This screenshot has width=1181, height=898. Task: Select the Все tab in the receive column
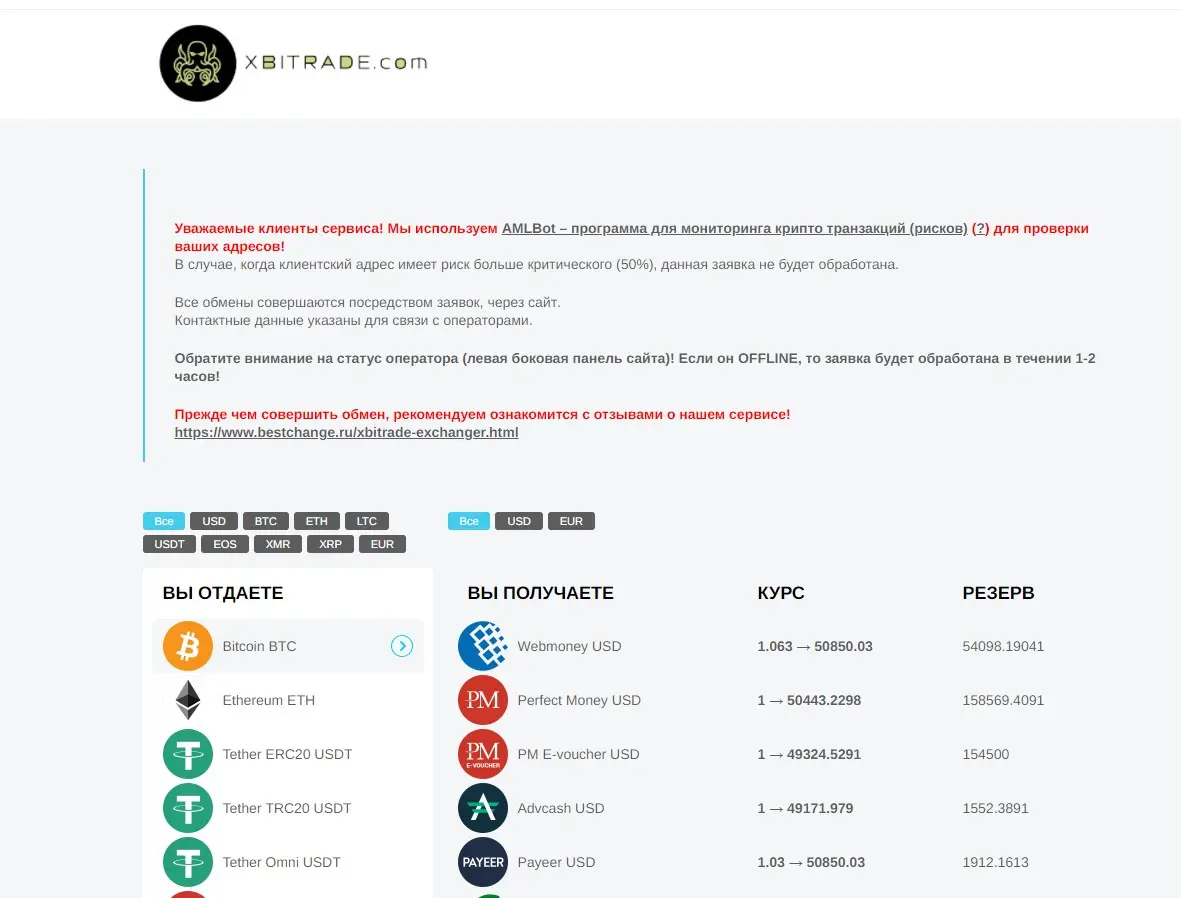(468, 520)
